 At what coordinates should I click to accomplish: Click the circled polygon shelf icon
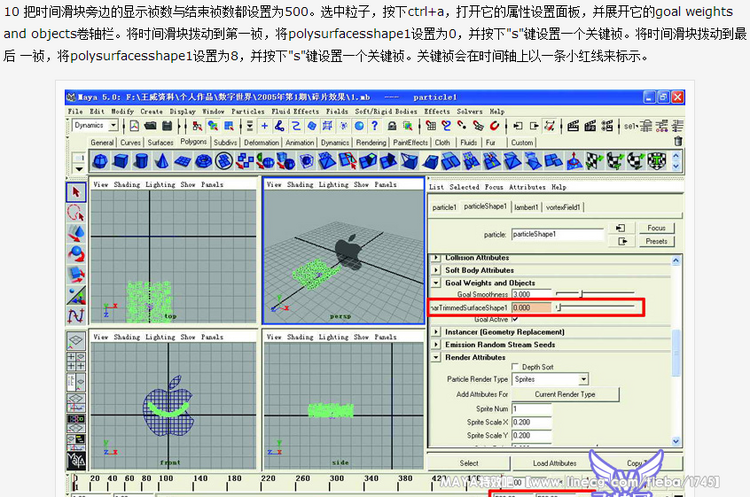[224, 162]
